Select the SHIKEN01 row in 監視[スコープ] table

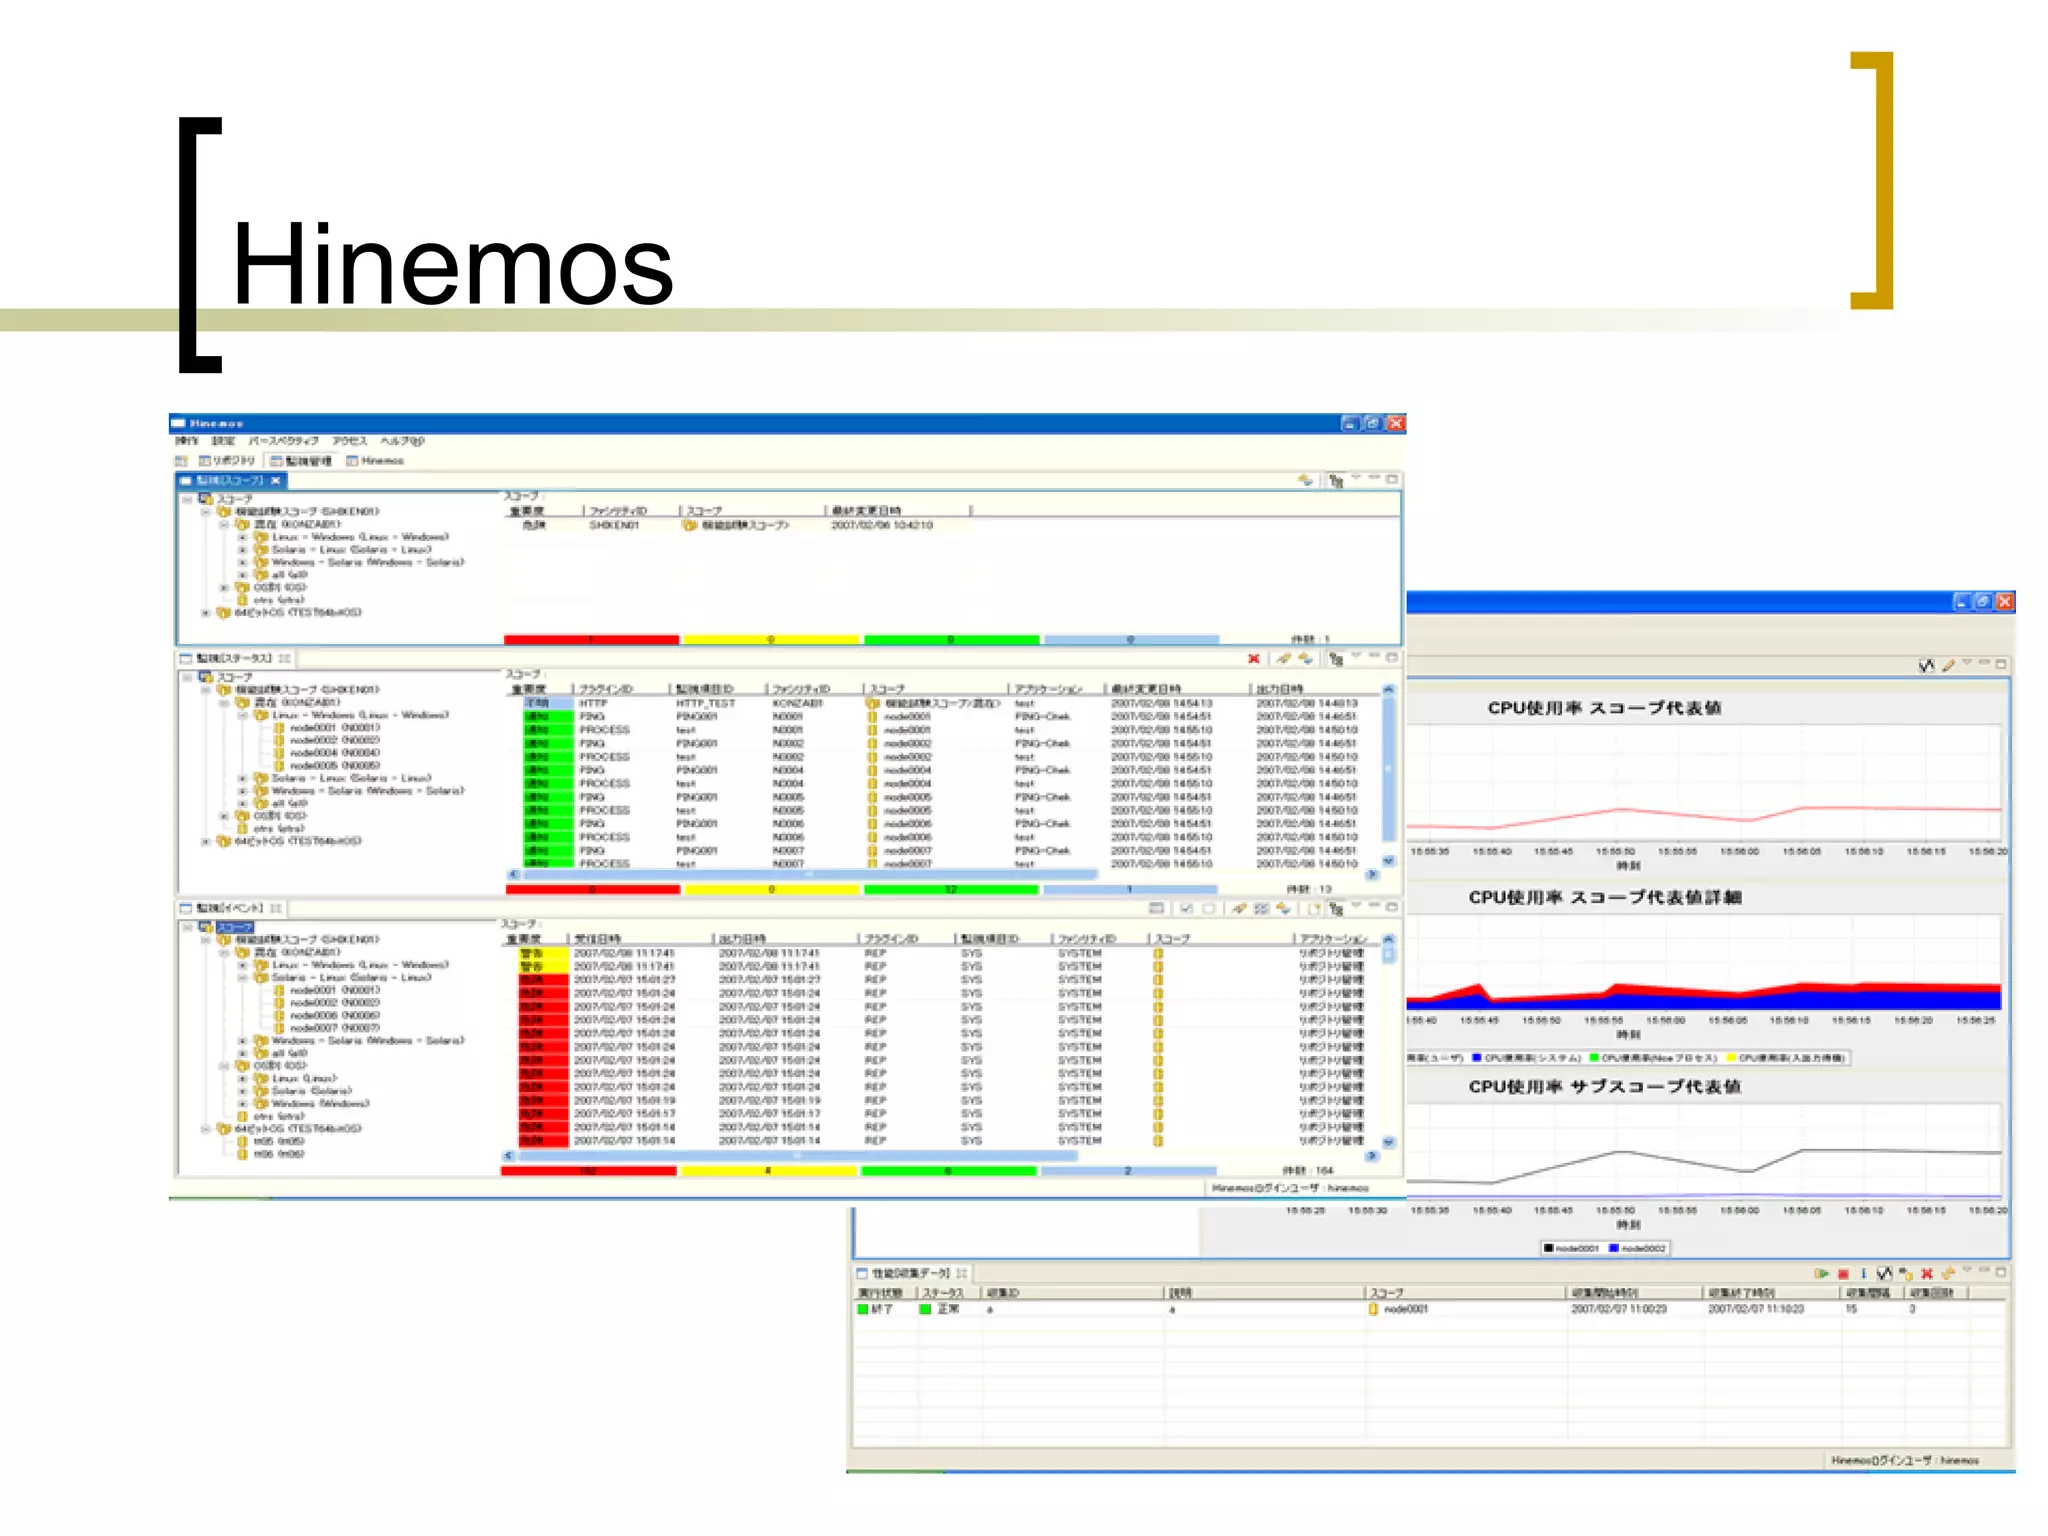950,525
